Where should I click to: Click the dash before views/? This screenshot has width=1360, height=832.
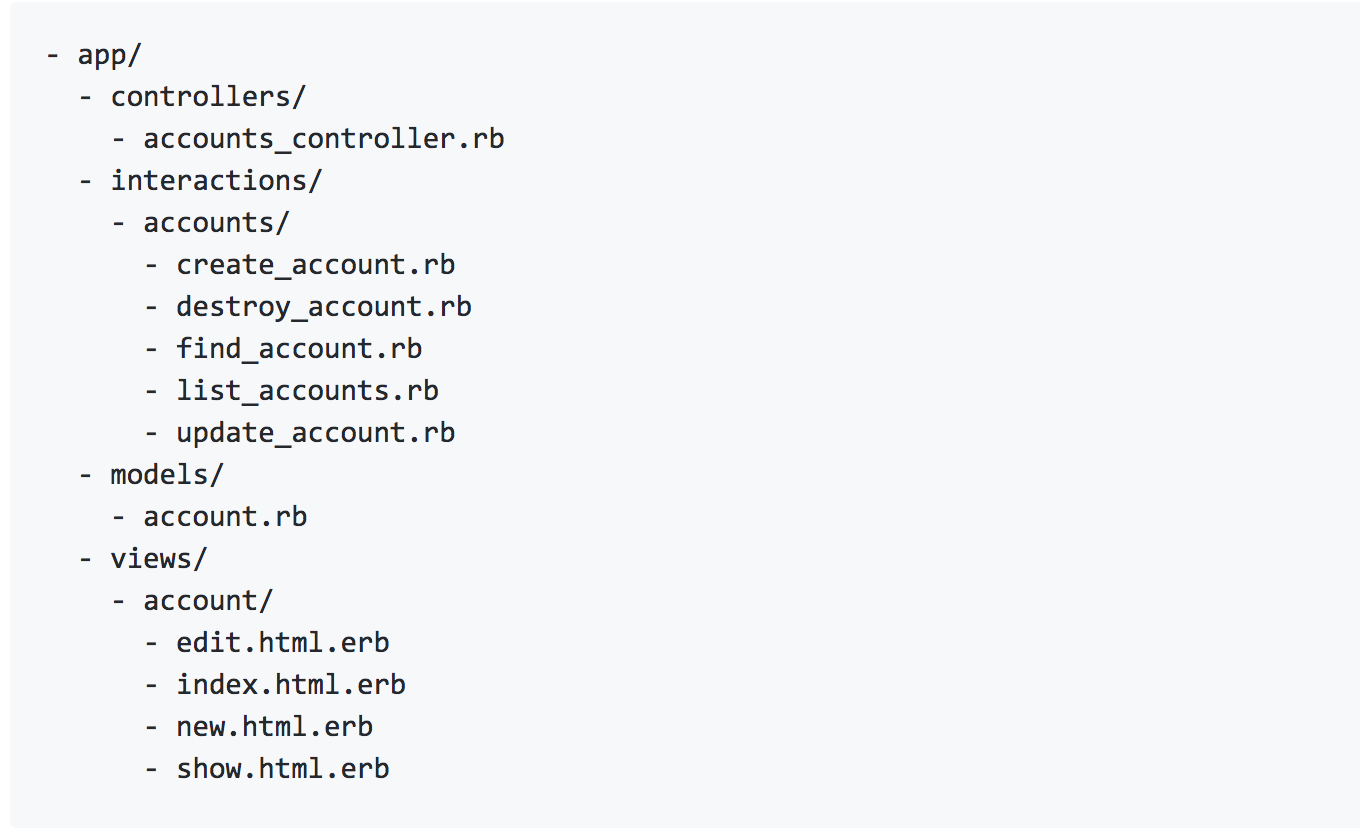(x=86, y=559)
